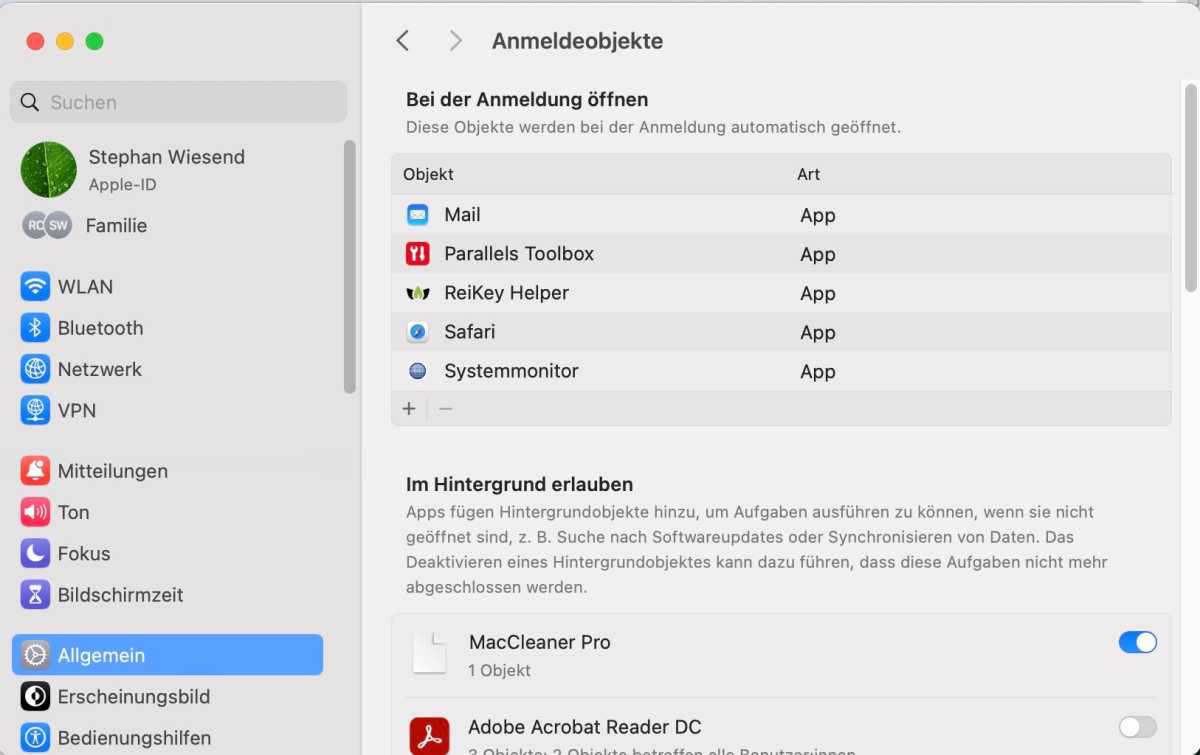Click the Stephan Wiesend profile picture
The image size is (1200, 755).
49,169
